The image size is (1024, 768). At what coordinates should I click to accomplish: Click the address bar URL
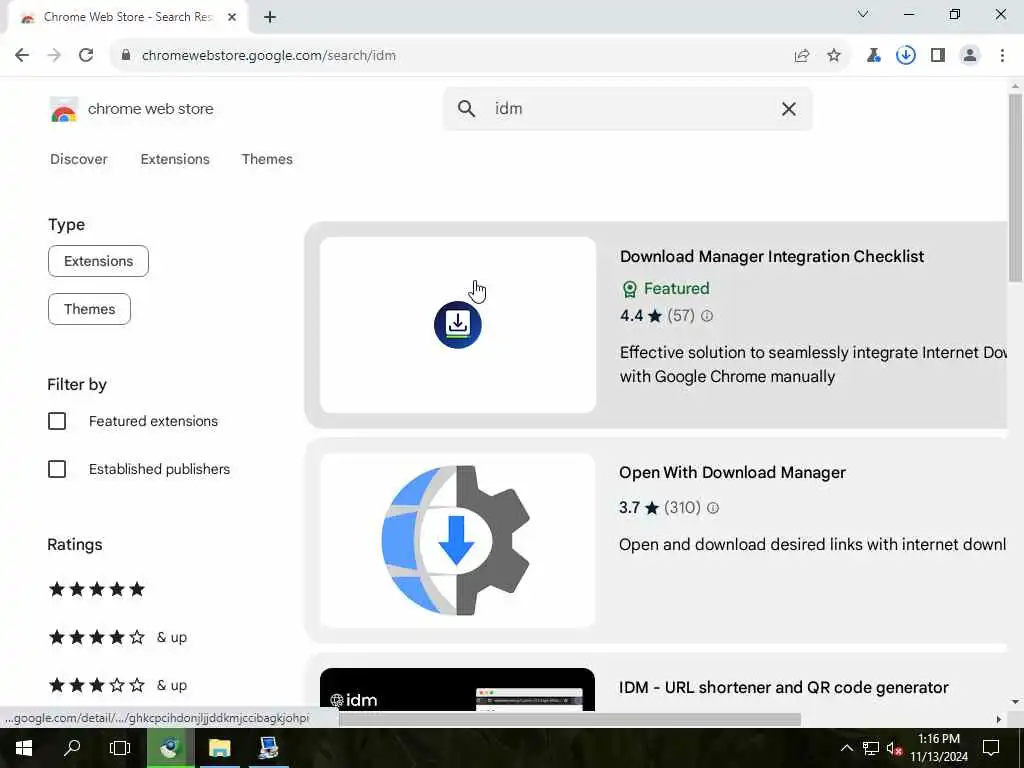pos(269,56)
